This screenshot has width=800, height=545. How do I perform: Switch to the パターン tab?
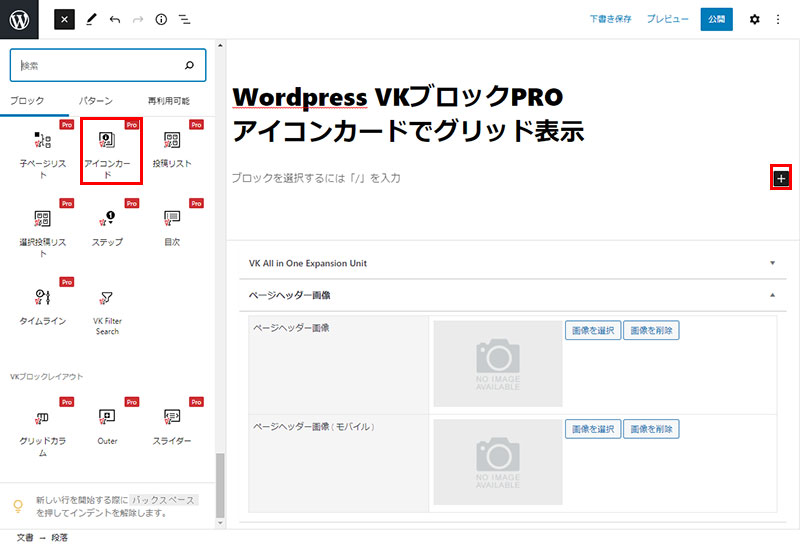click(x=95, y=101)
